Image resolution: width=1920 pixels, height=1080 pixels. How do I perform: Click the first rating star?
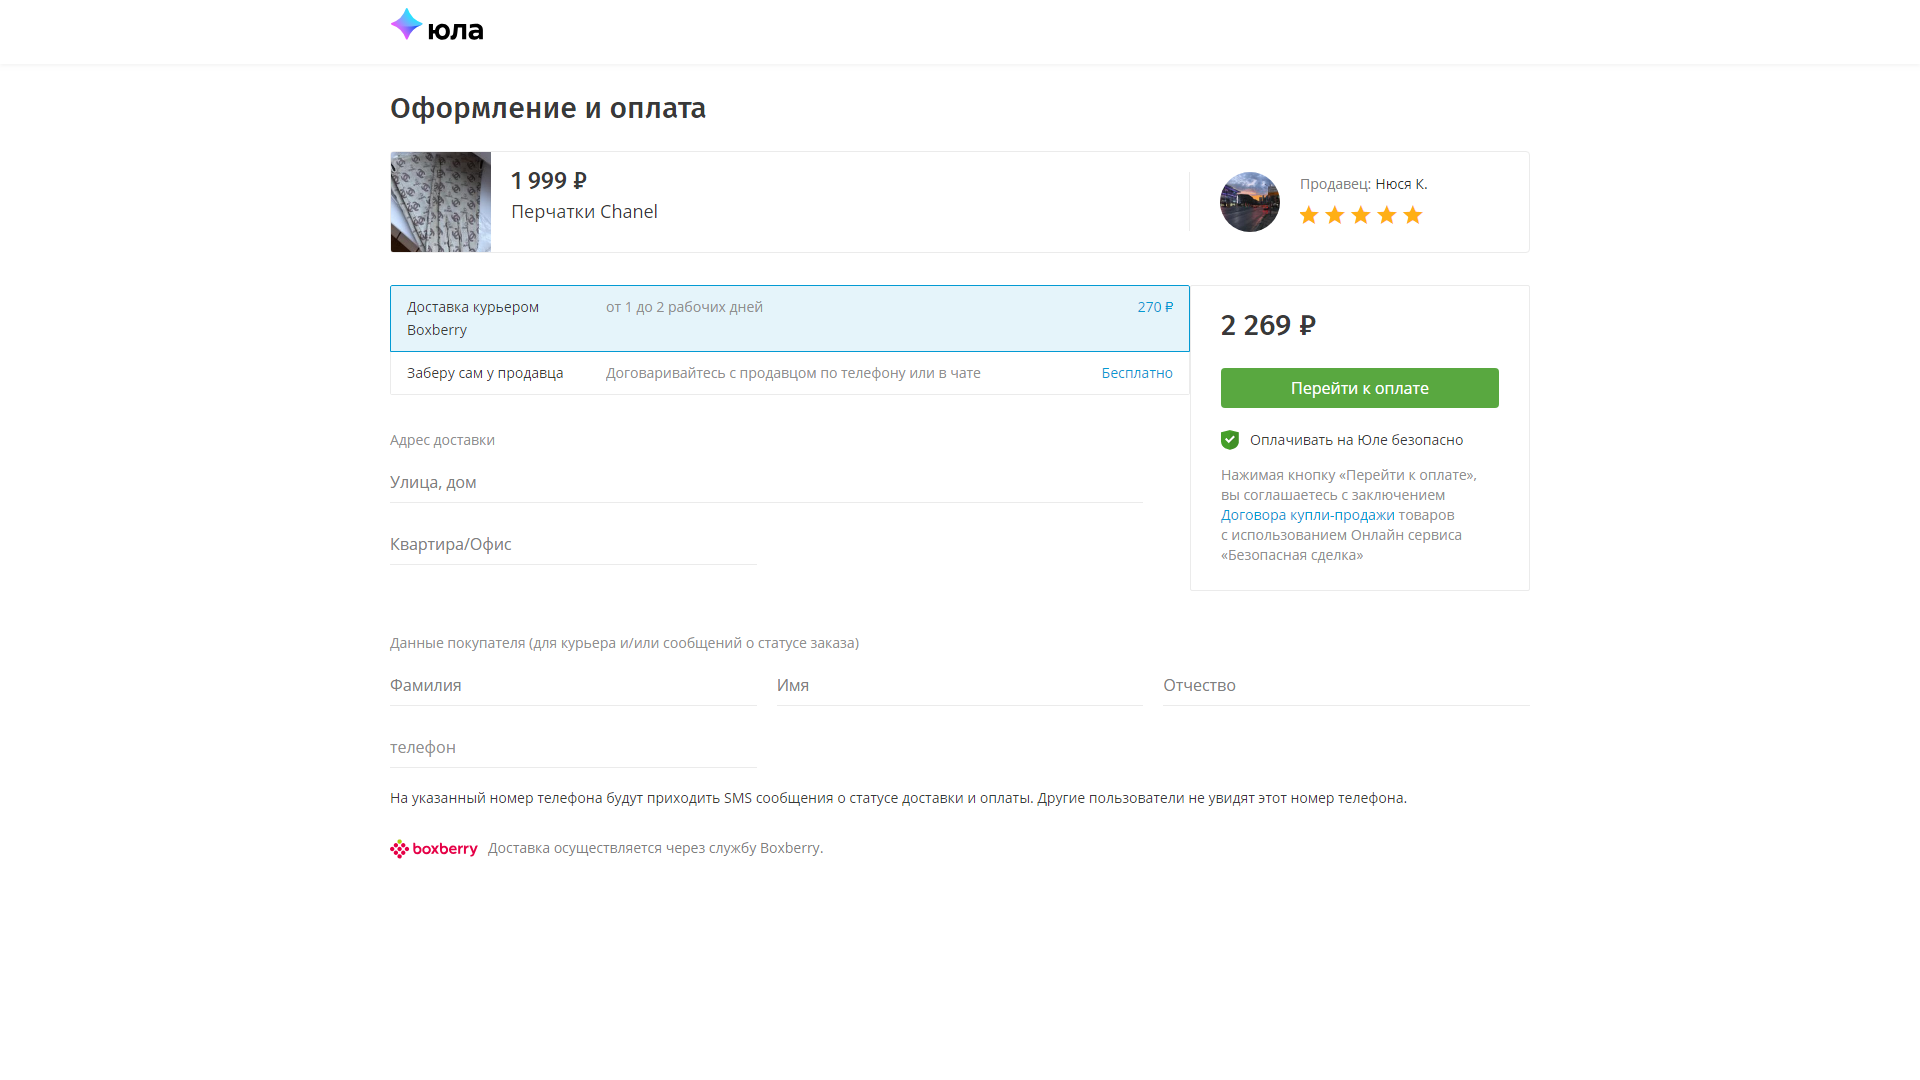point(1309,215)
